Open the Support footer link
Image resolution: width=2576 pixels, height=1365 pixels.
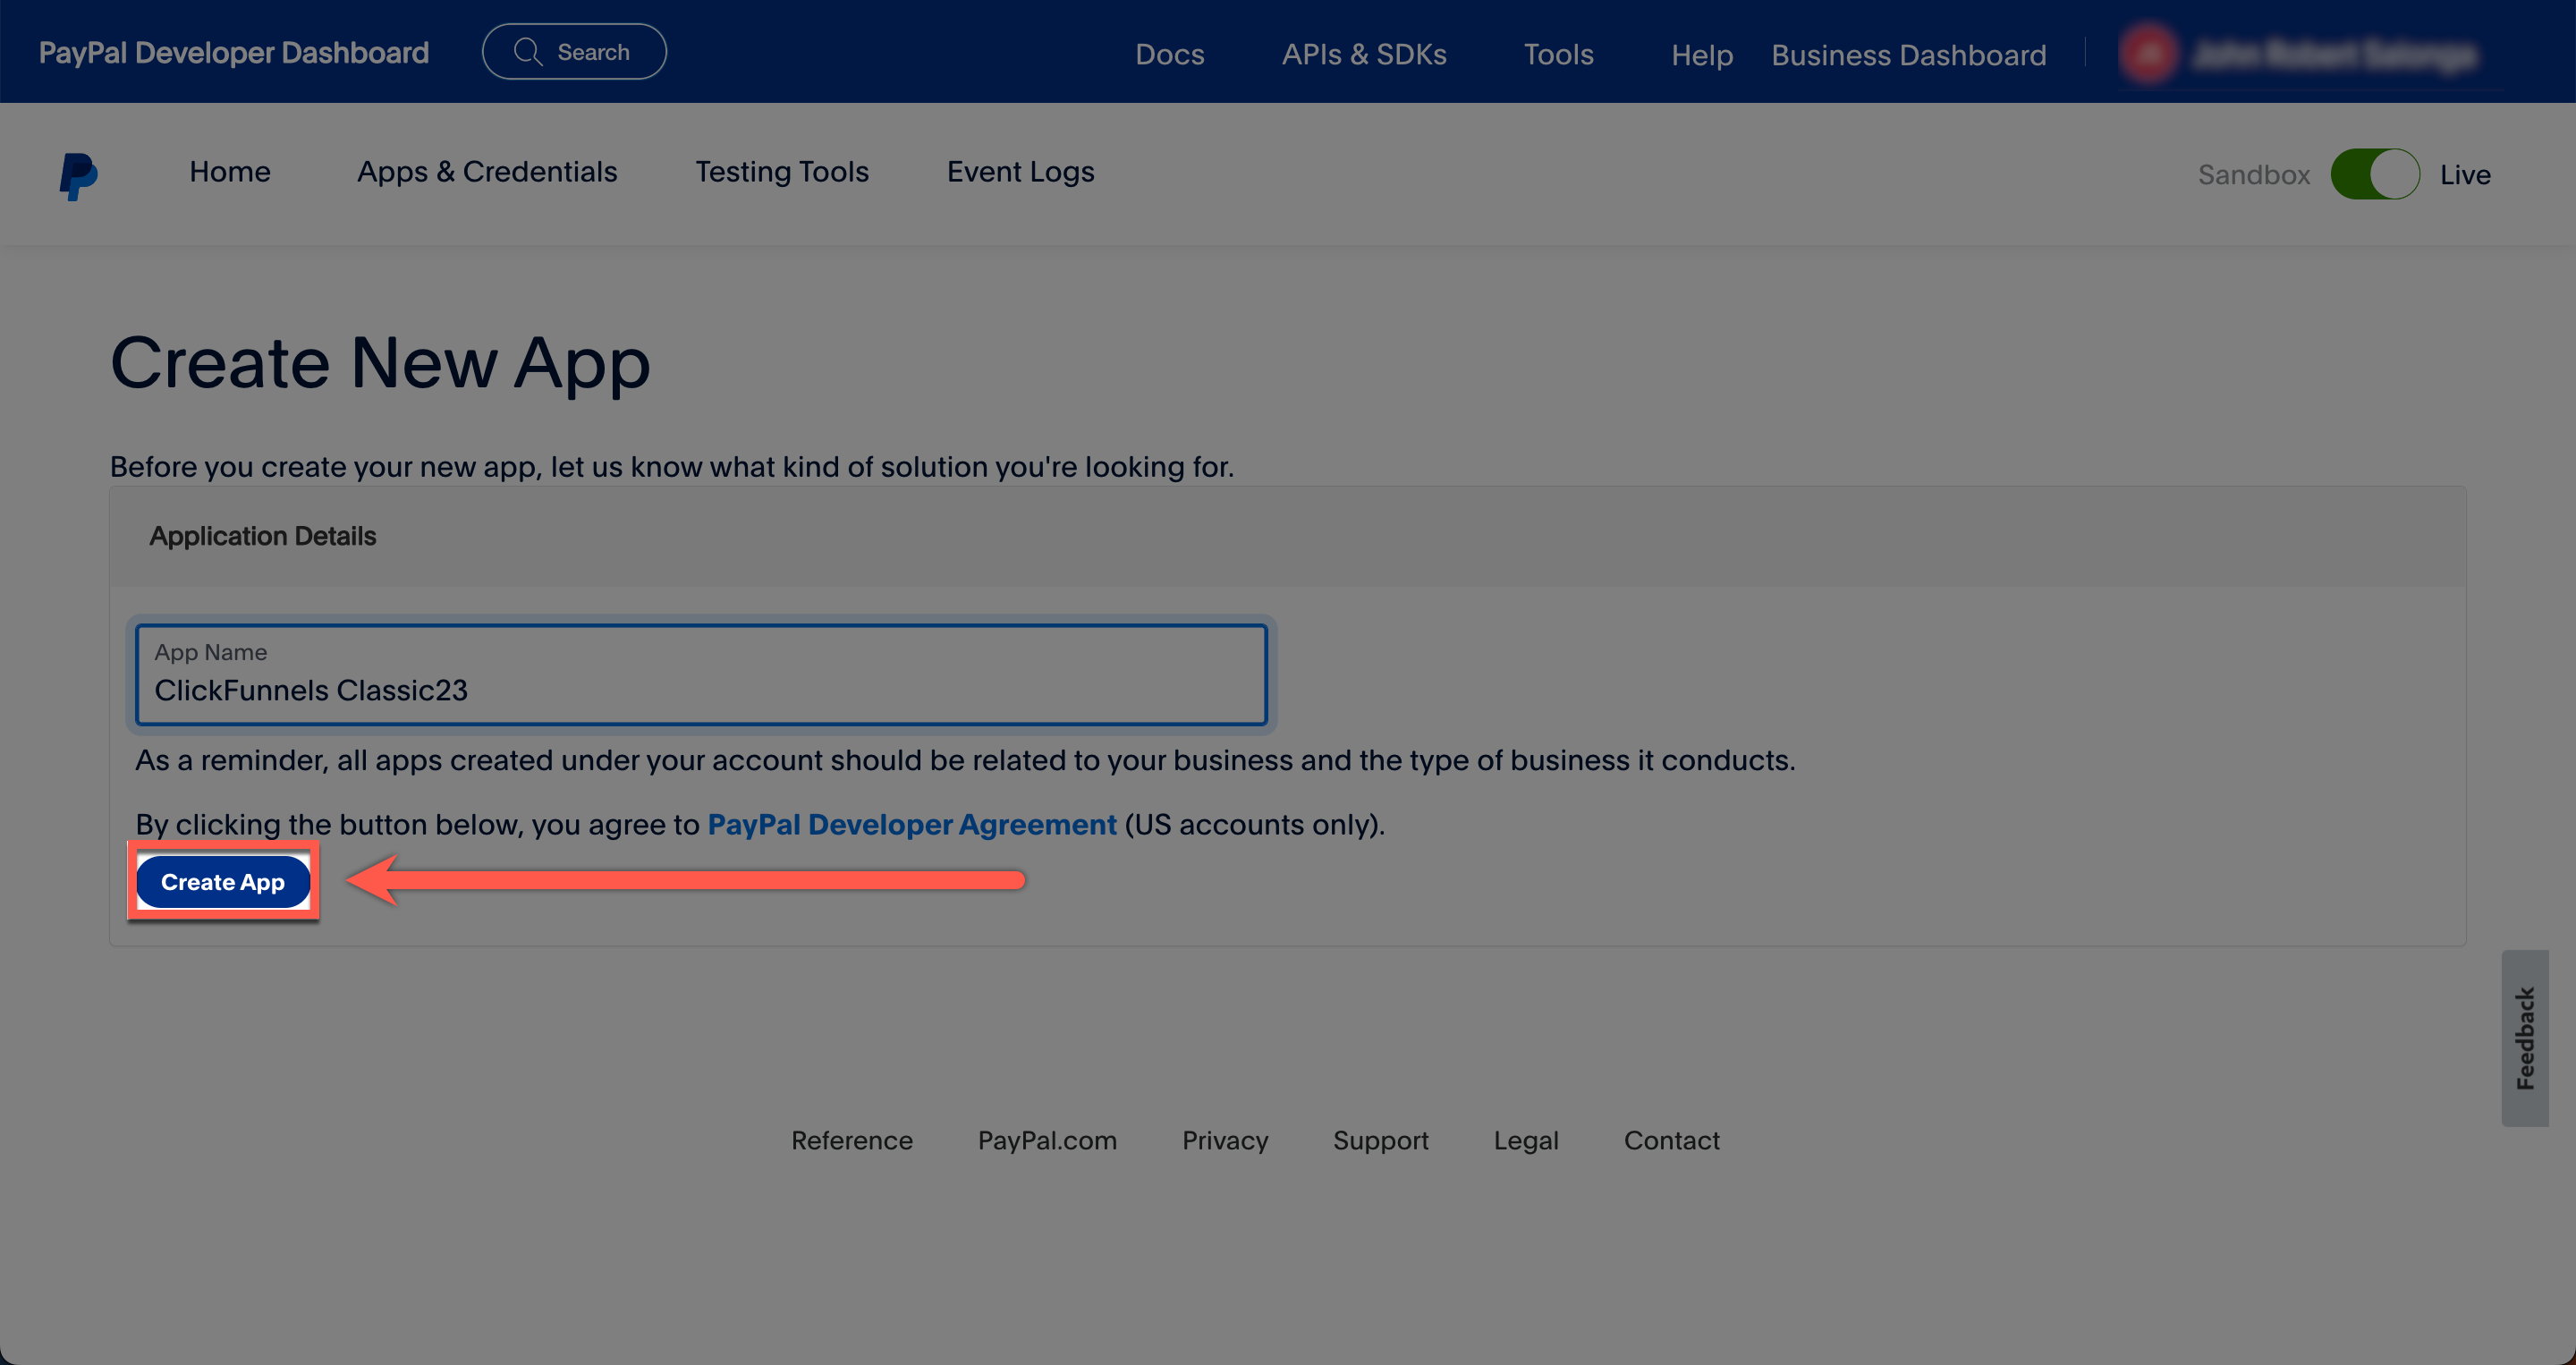point(1380,1140)
